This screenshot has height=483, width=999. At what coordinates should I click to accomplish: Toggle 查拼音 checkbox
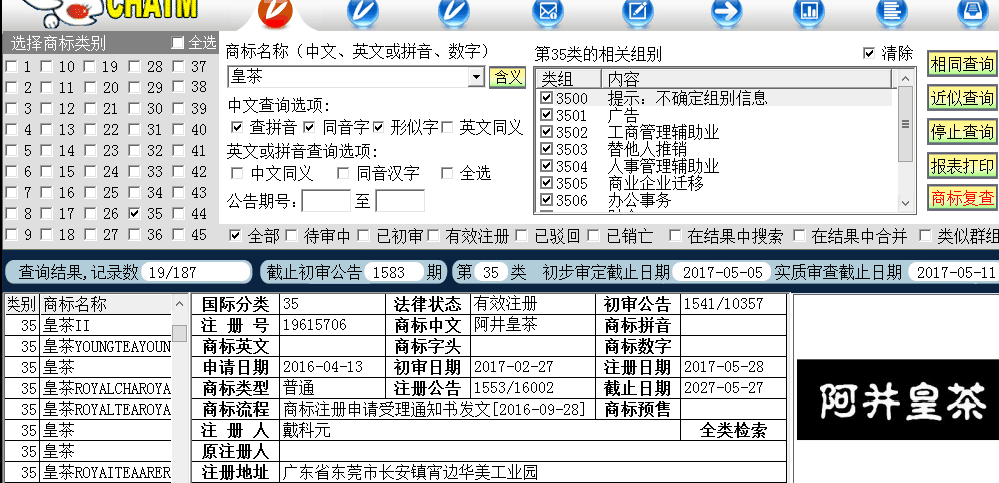click(x=236, y=127)
